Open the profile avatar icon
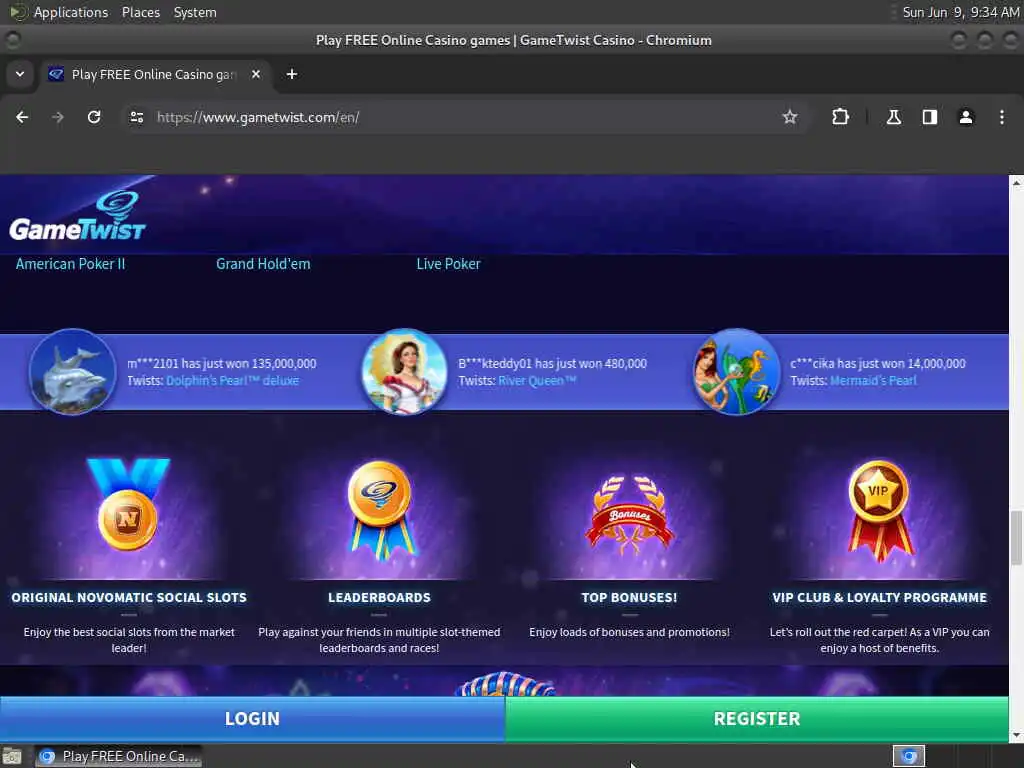Image resolution: width=1024 pixels, height=768 pixels. click(966, 117)
